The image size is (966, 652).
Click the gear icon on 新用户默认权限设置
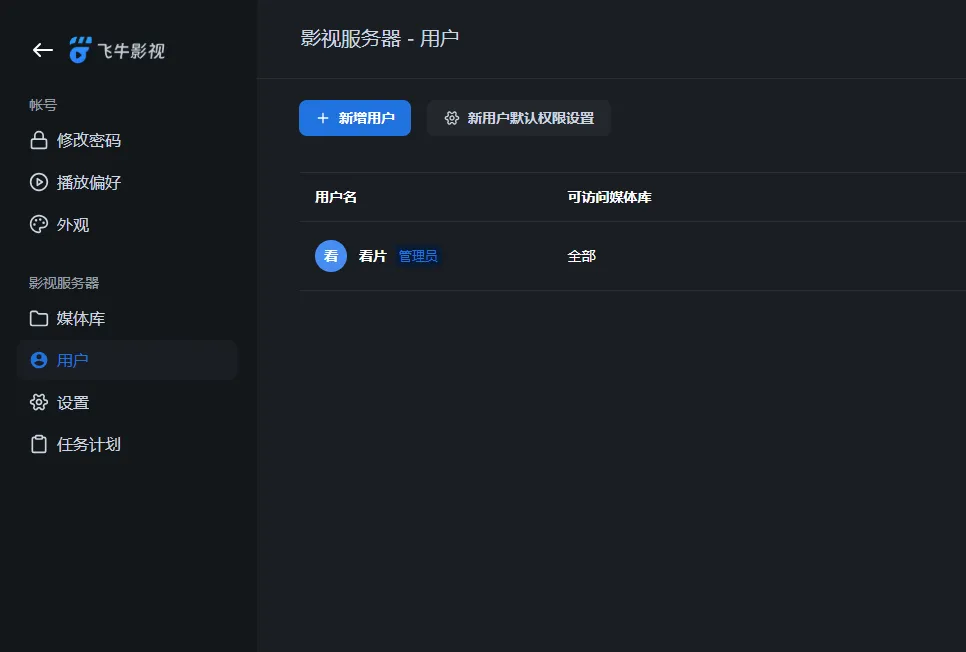coord(452,117)
